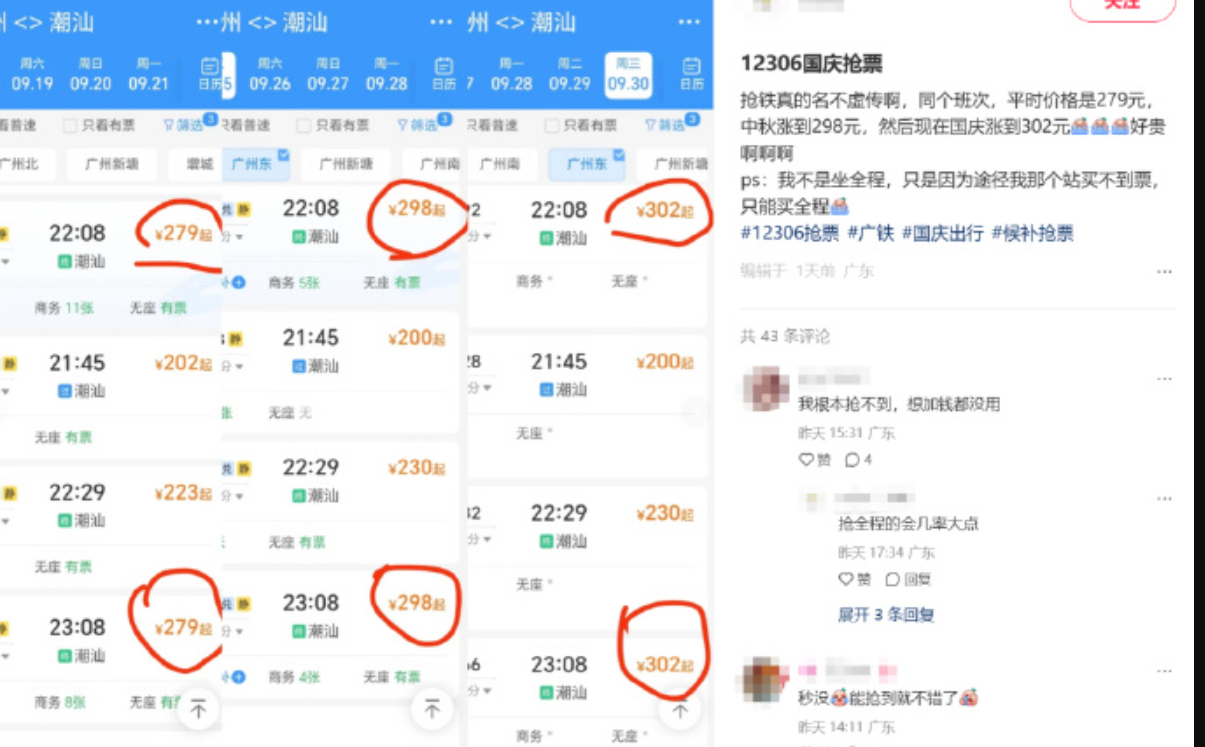The width and height of the screenshot is (1205, 747).
Task: Select highlighted date tab 周三 09.30
Action: (628, 74)
